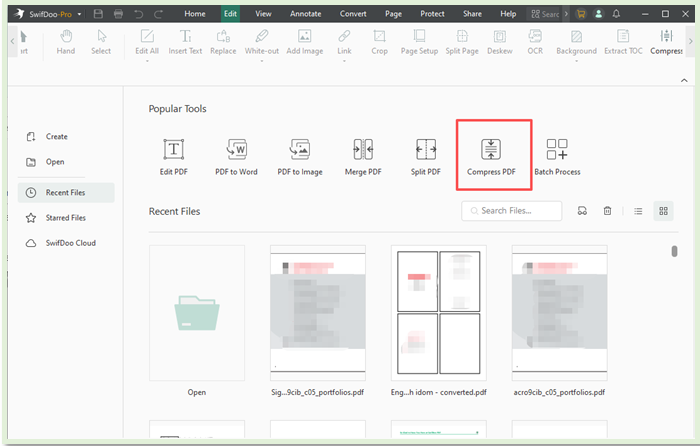Viewport: 700px width, 446px height.
Task: Open SwifDoo Cloud
Action: 61,243
